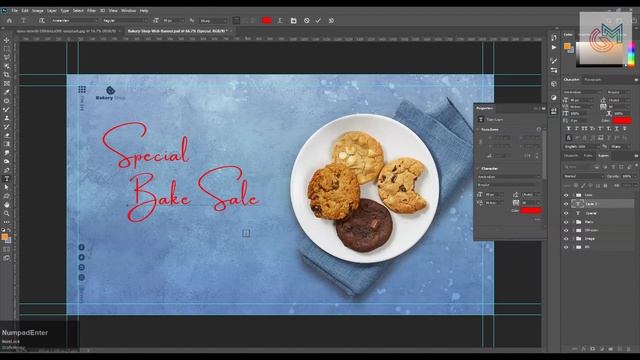This screenshot has width=640, height=360.
Task: Open the Edit menu
Action: (25, 11)
